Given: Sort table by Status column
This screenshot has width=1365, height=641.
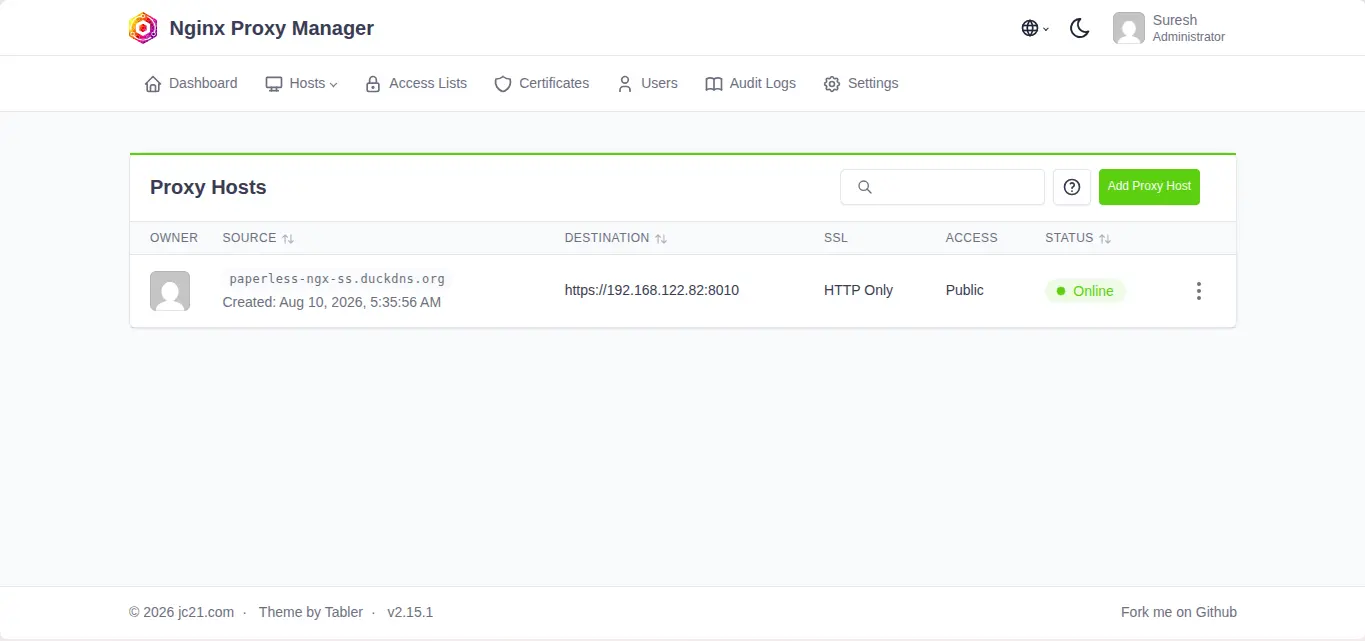Looking at the screenshot, I should click(1078, 238).
